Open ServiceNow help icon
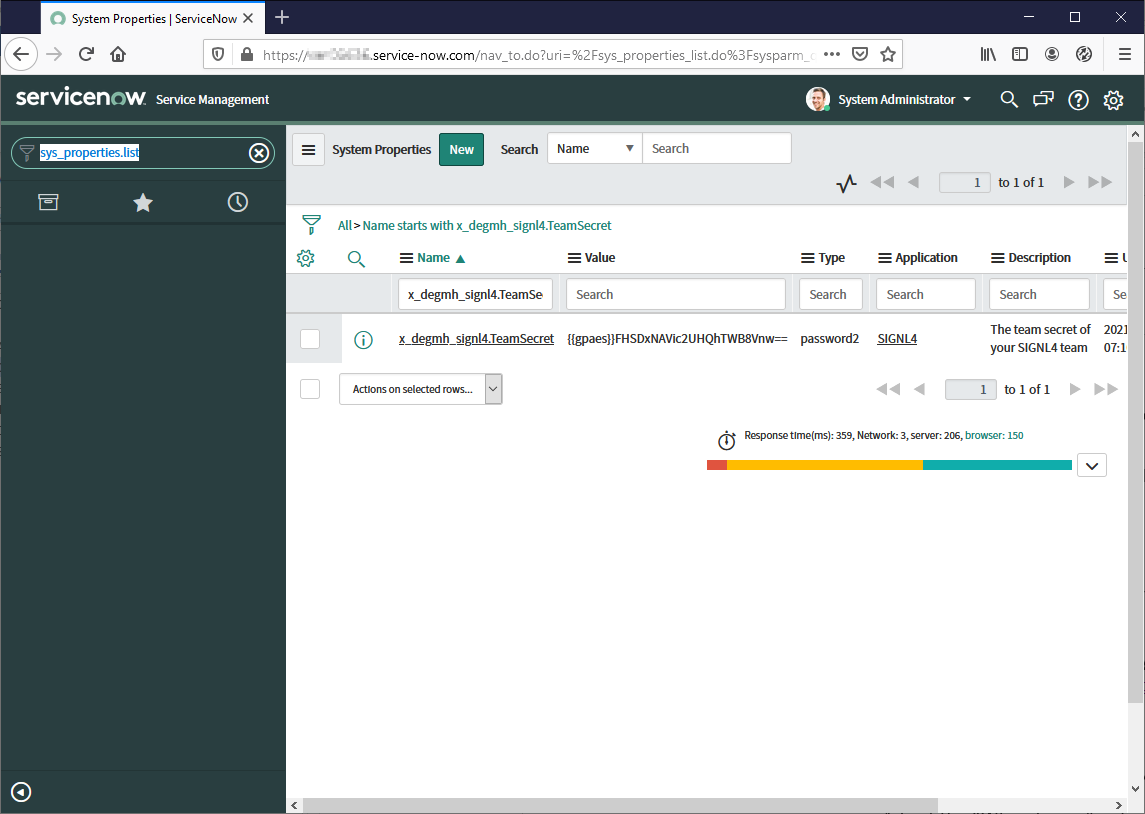The height and width of the screenshot is (814, 1145). click(x=1079, y=100)
